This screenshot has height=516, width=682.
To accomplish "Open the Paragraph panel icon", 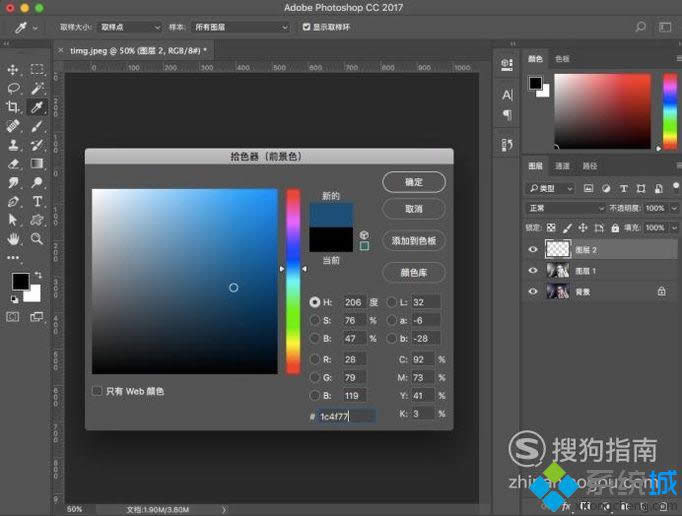I will pyautogui.click(x=507, y=115).
